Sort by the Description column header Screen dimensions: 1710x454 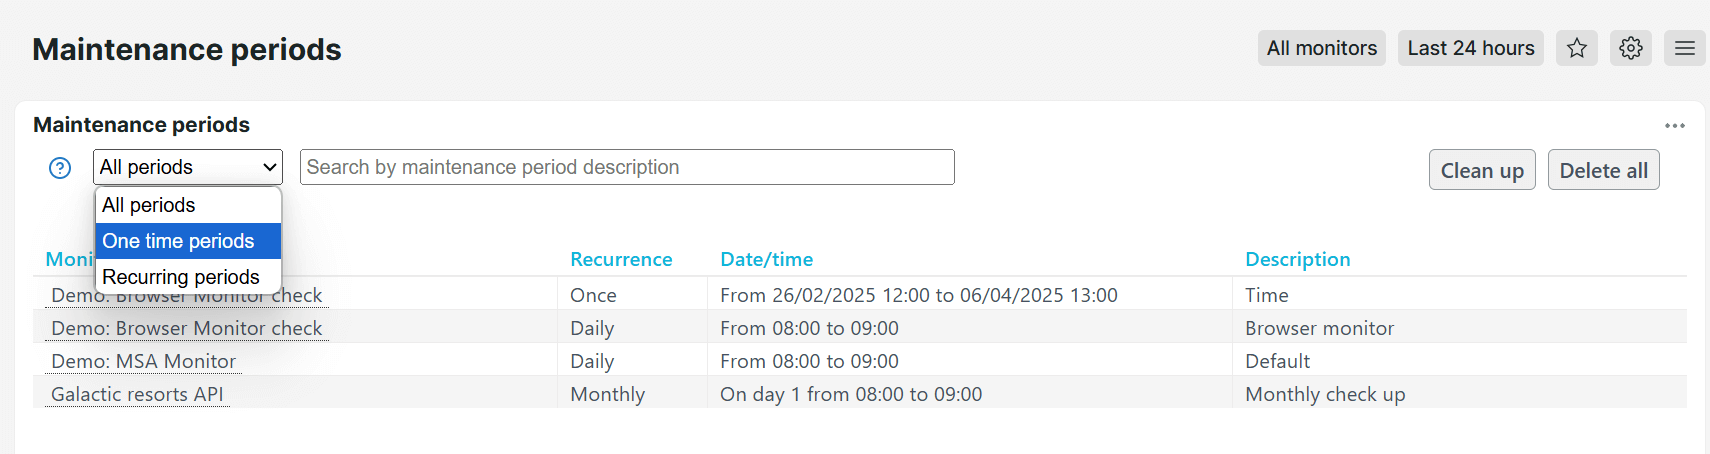click(x=1298, y=259)
